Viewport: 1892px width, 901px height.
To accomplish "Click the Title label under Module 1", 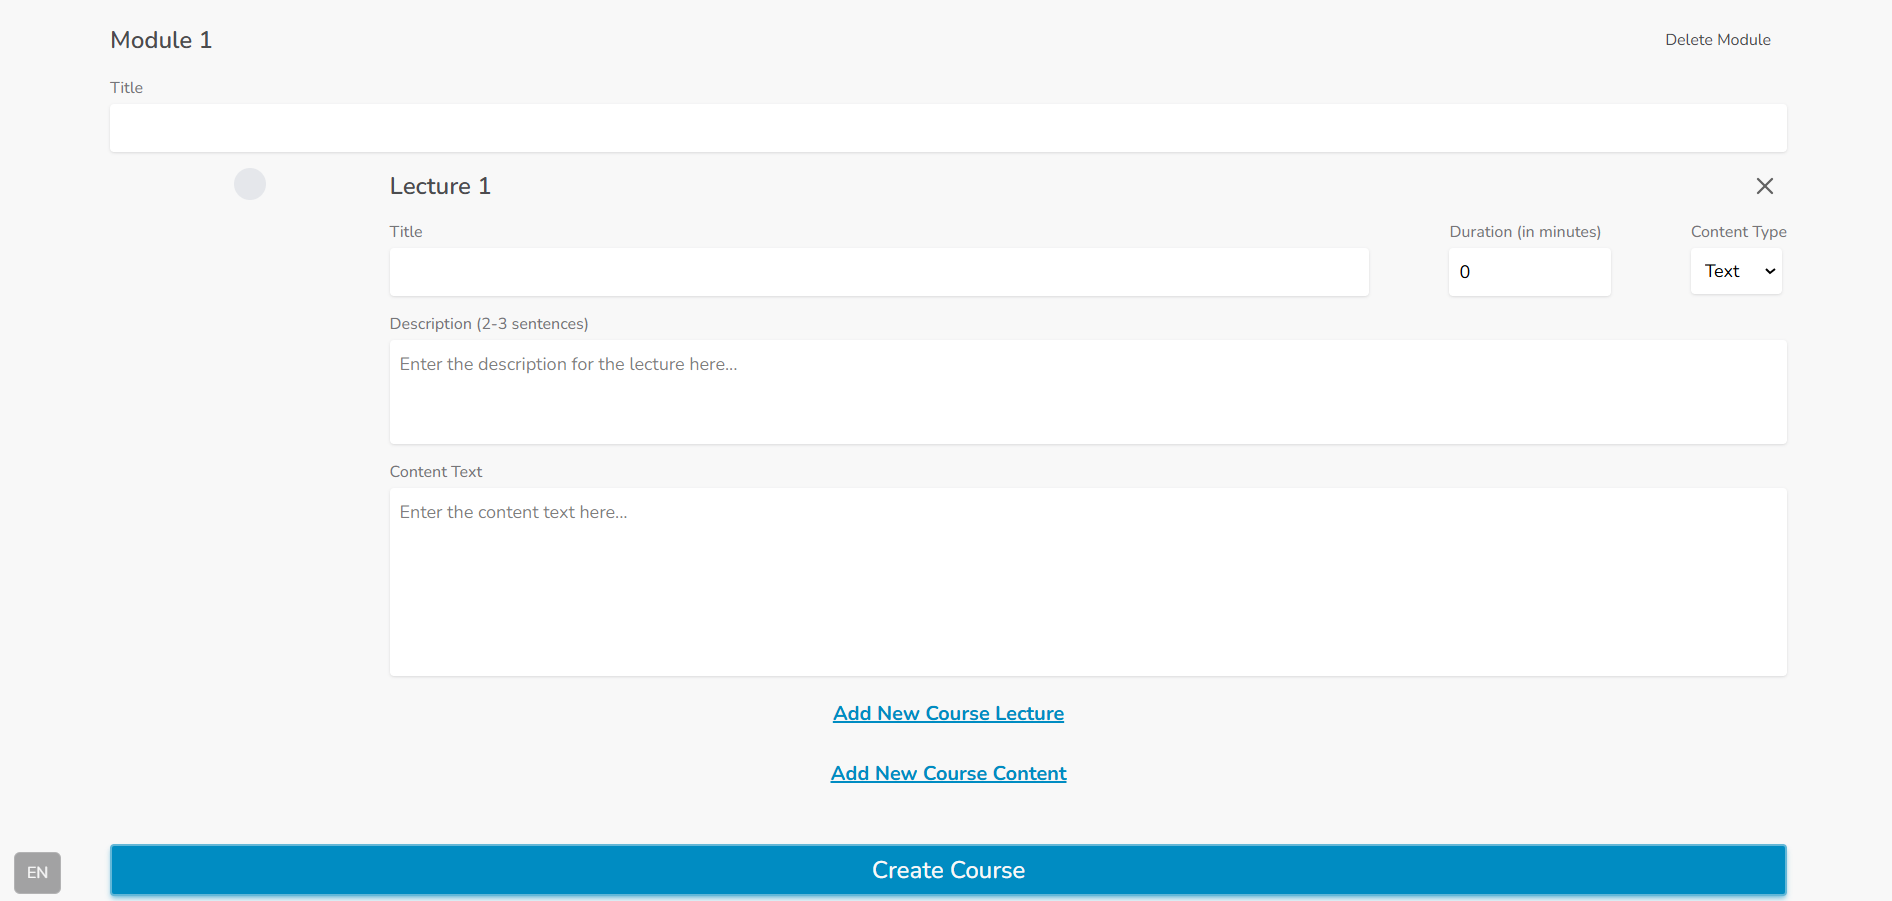I will (126, 88).
